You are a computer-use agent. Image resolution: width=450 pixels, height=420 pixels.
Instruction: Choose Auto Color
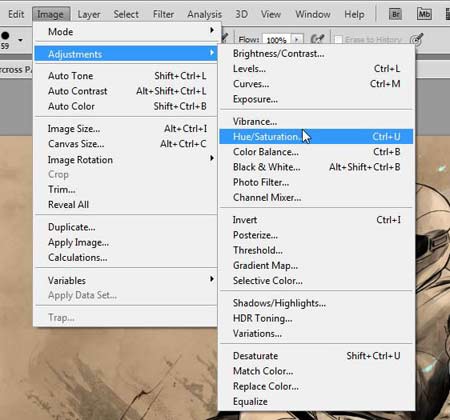click(x=126, y=106)
